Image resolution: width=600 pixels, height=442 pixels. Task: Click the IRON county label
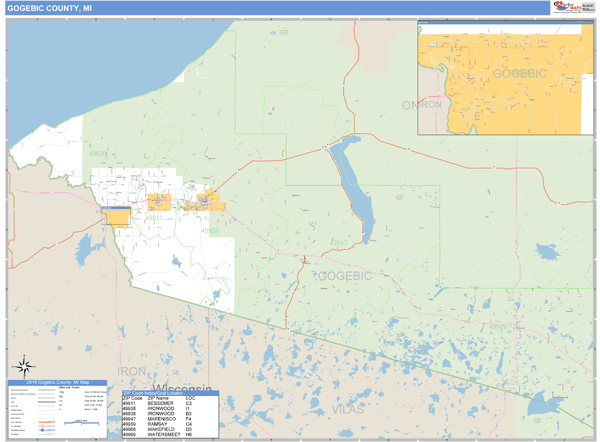tap(133, 371)
